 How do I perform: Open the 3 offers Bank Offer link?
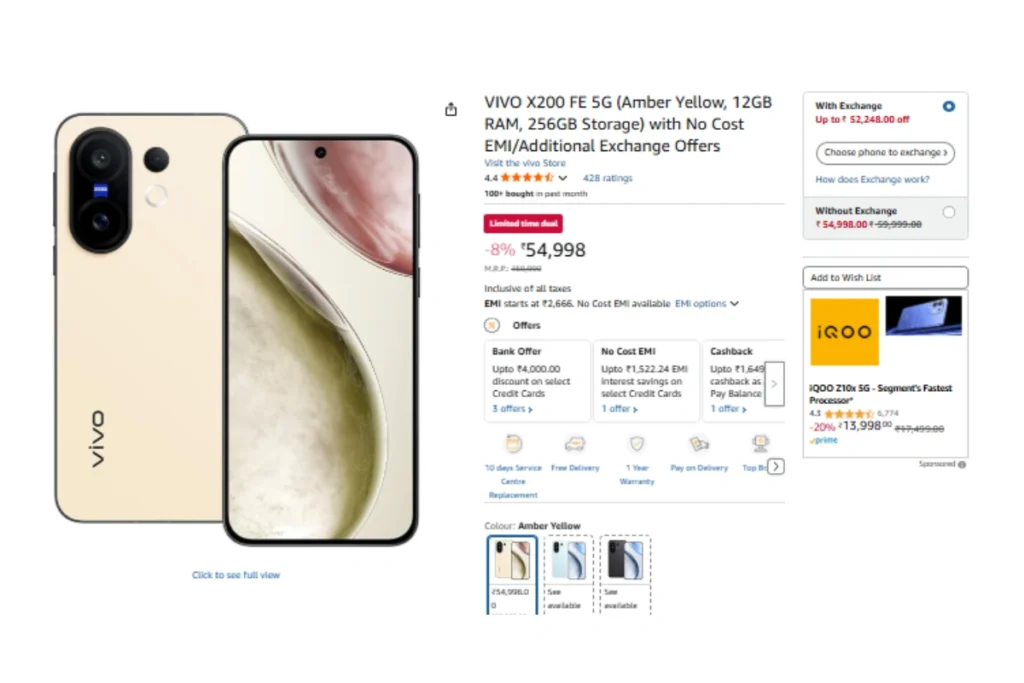coord(512,409)
